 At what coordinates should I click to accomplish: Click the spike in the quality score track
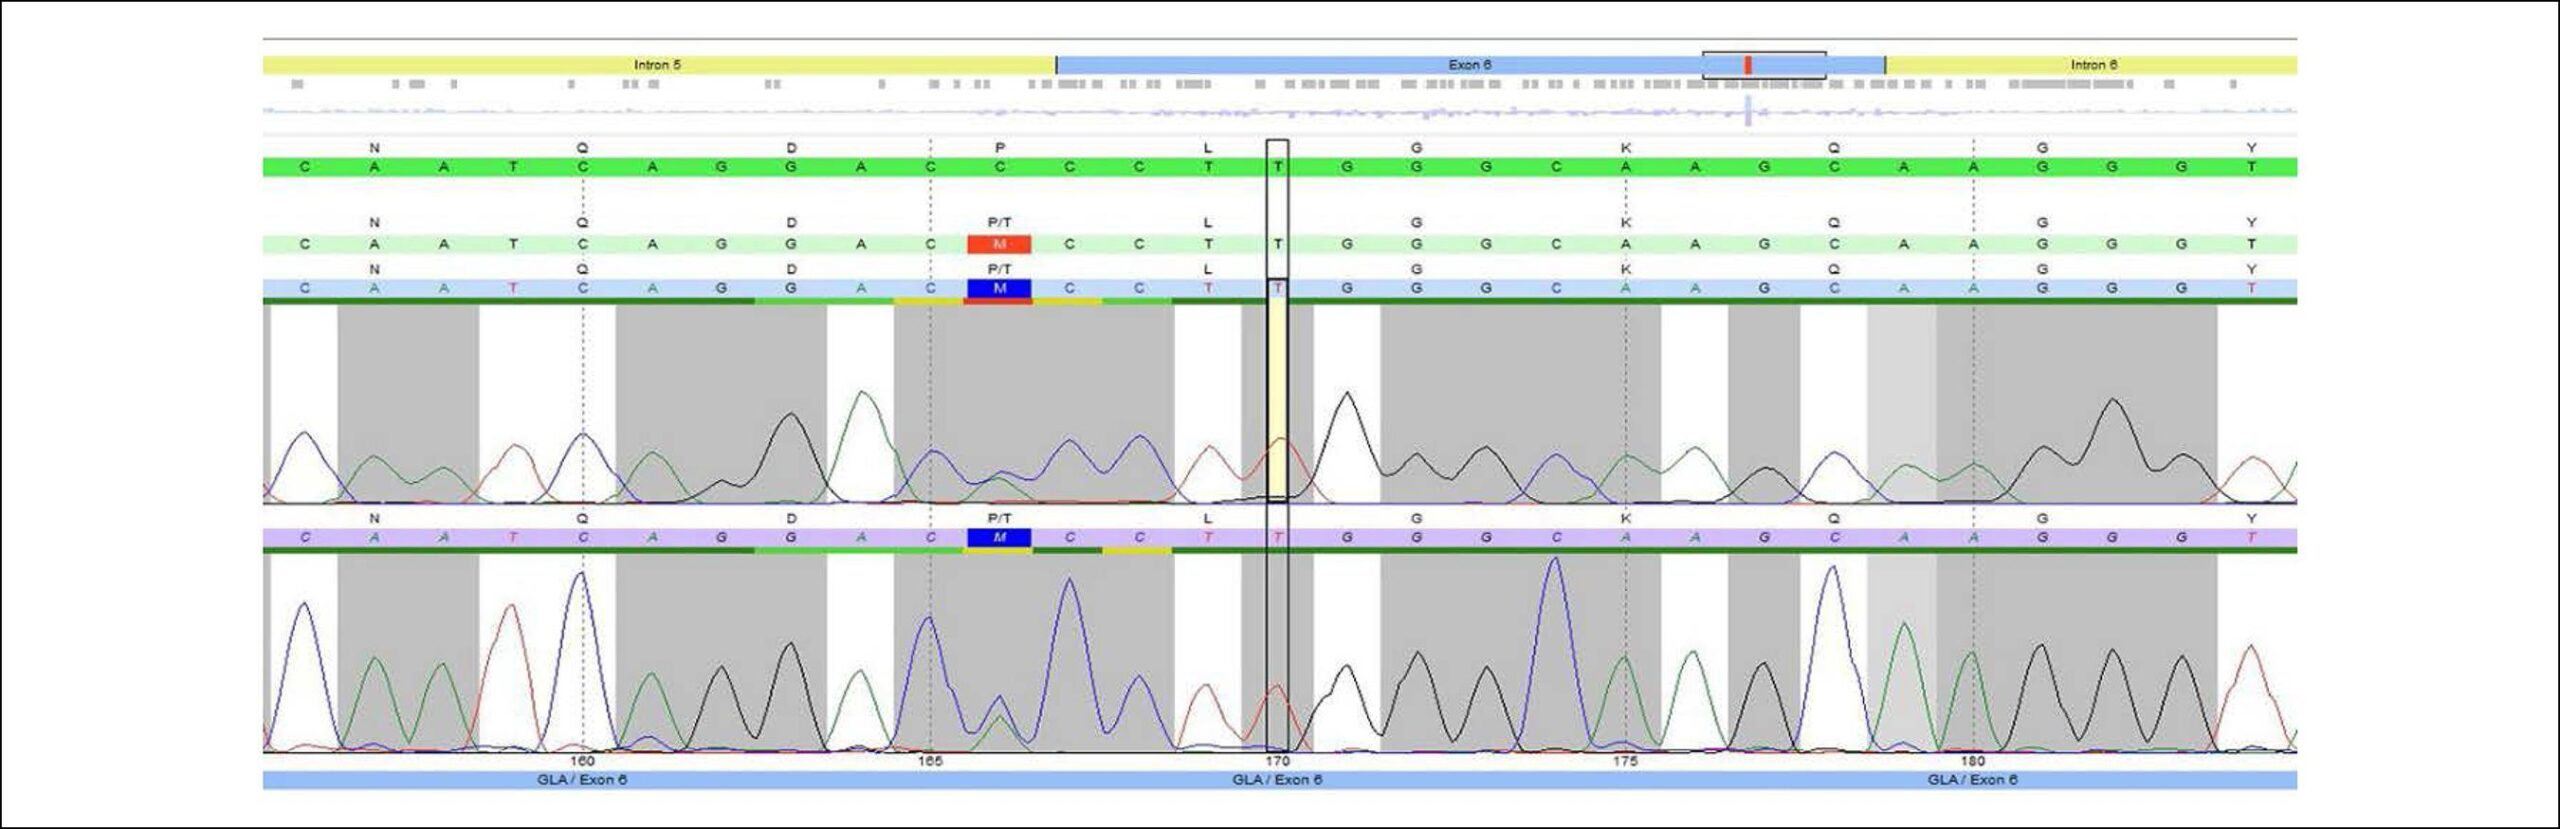coord(1748,110)
